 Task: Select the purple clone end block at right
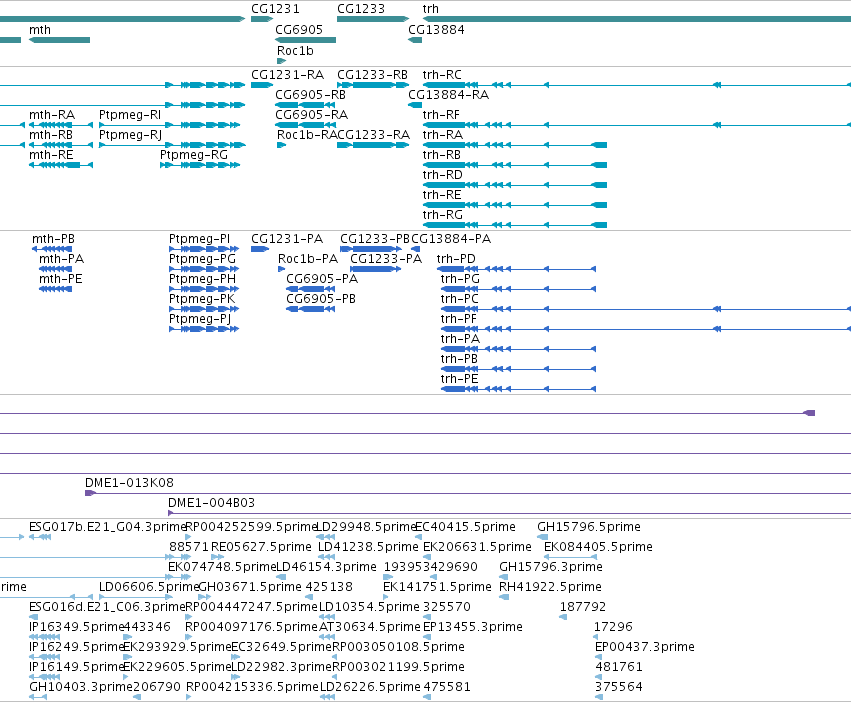coord(809,413)
